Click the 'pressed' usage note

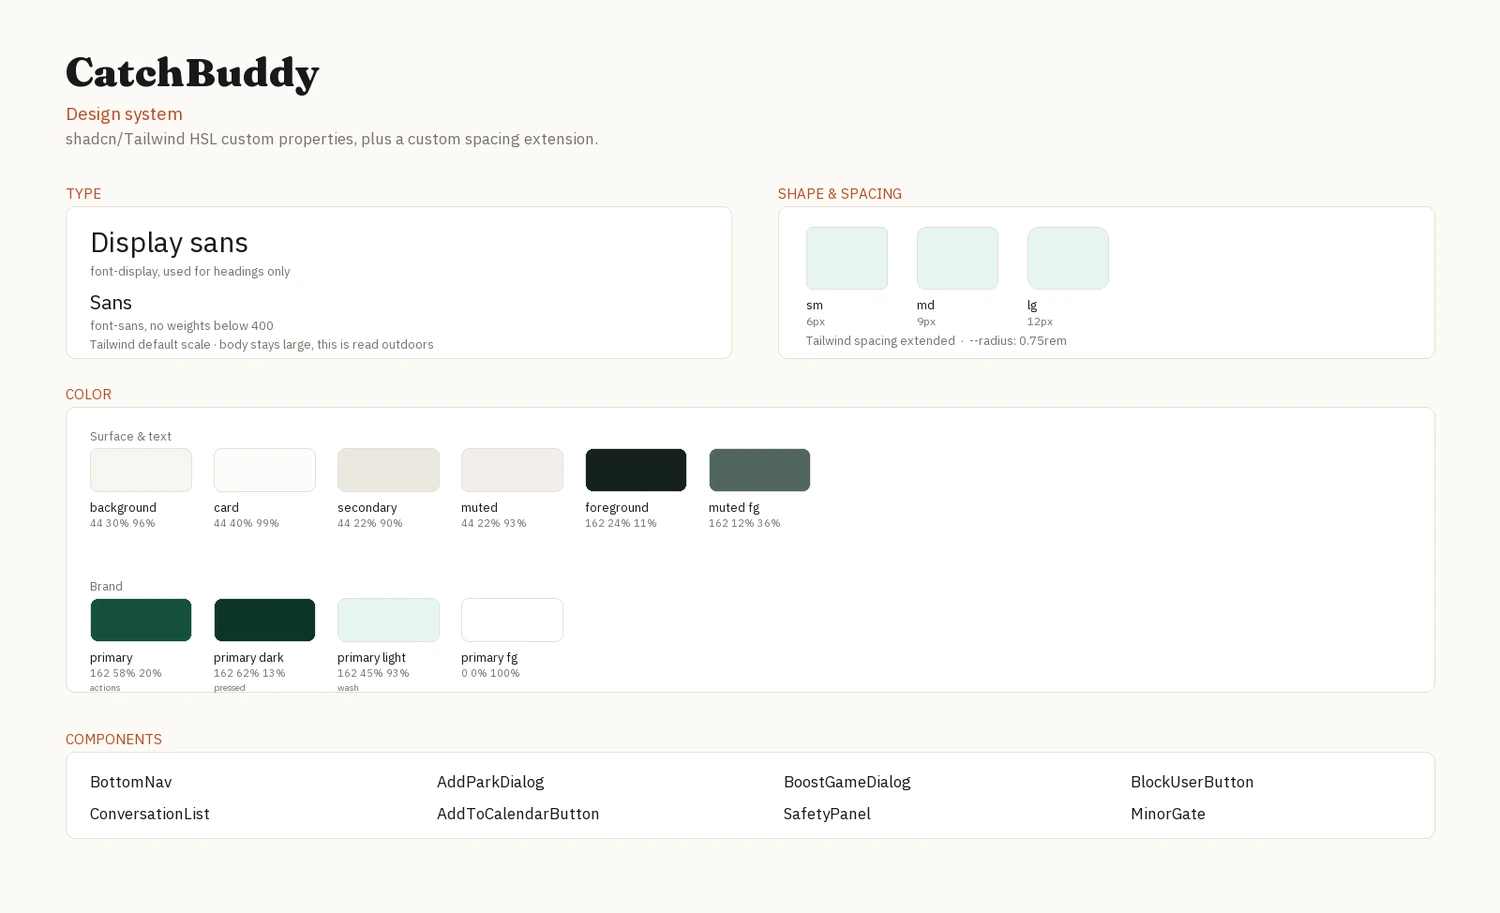tap(230, 688)
